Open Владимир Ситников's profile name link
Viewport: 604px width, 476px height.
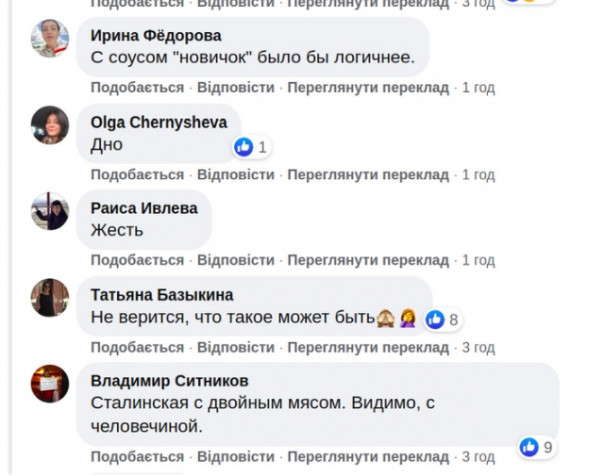pyautogui.click(x=169, y=381)
